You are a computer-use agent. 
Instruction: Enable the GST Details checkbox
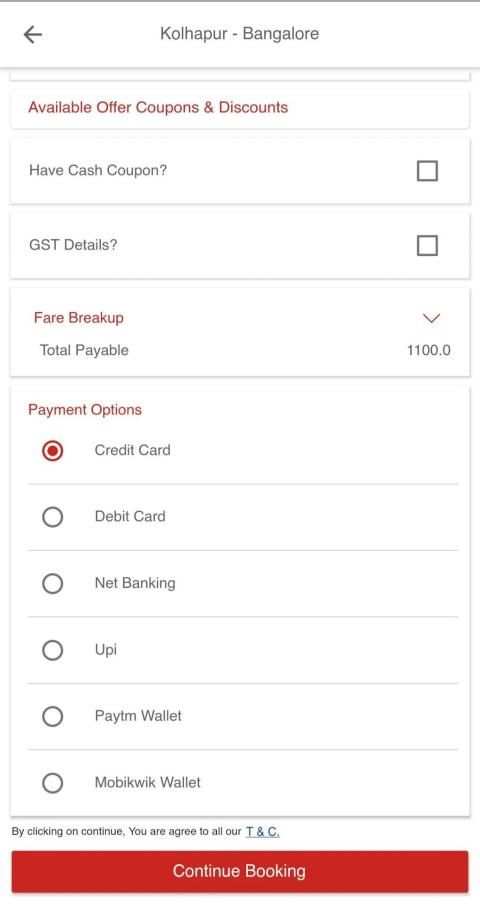[427, 245]
